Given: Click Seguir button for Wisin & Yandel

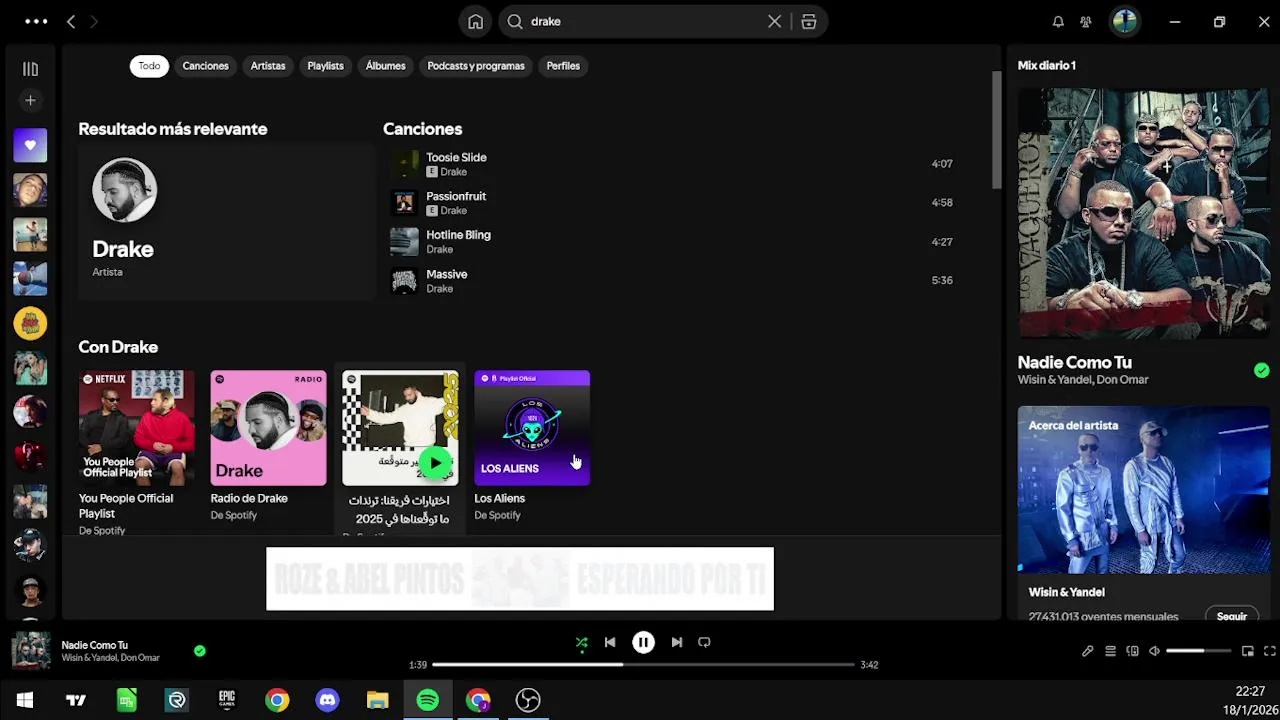Looking at the screenshot, I should pos(1231,616).
